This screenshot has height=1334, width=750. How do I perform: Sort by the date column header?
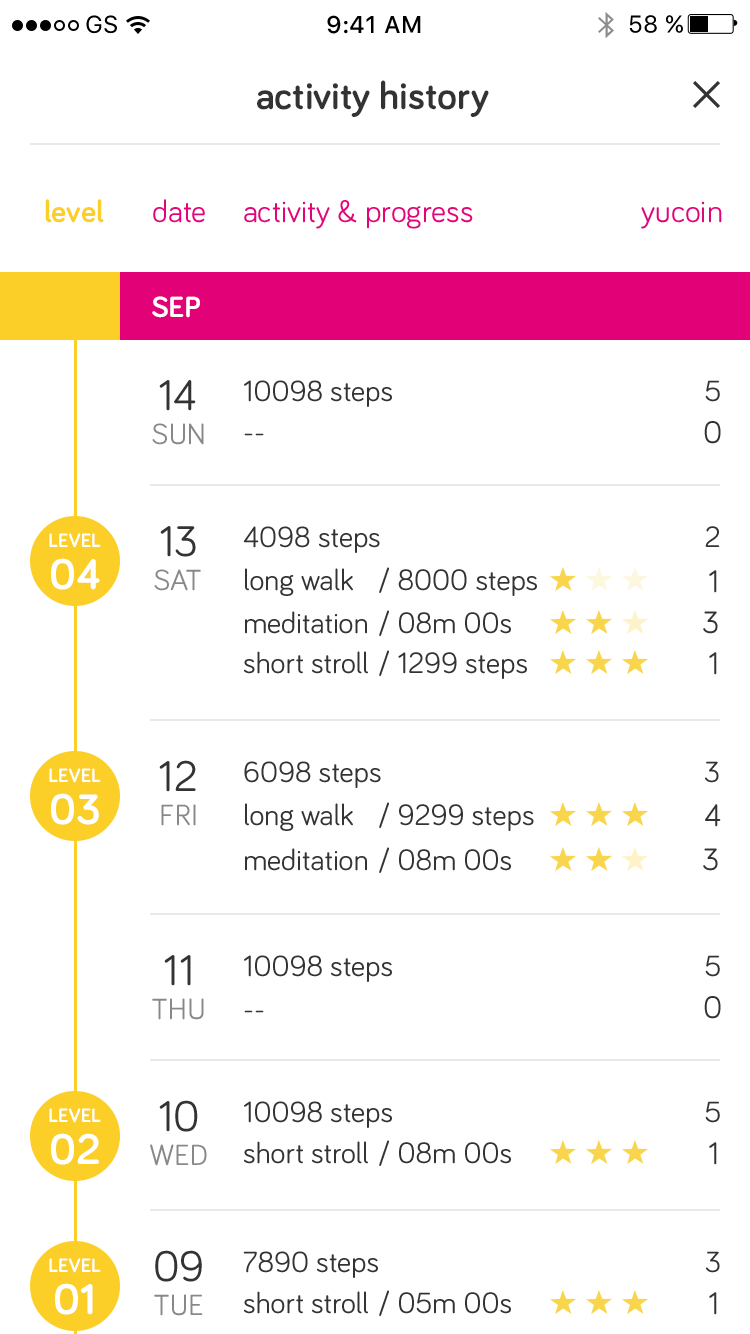point(179,212)
